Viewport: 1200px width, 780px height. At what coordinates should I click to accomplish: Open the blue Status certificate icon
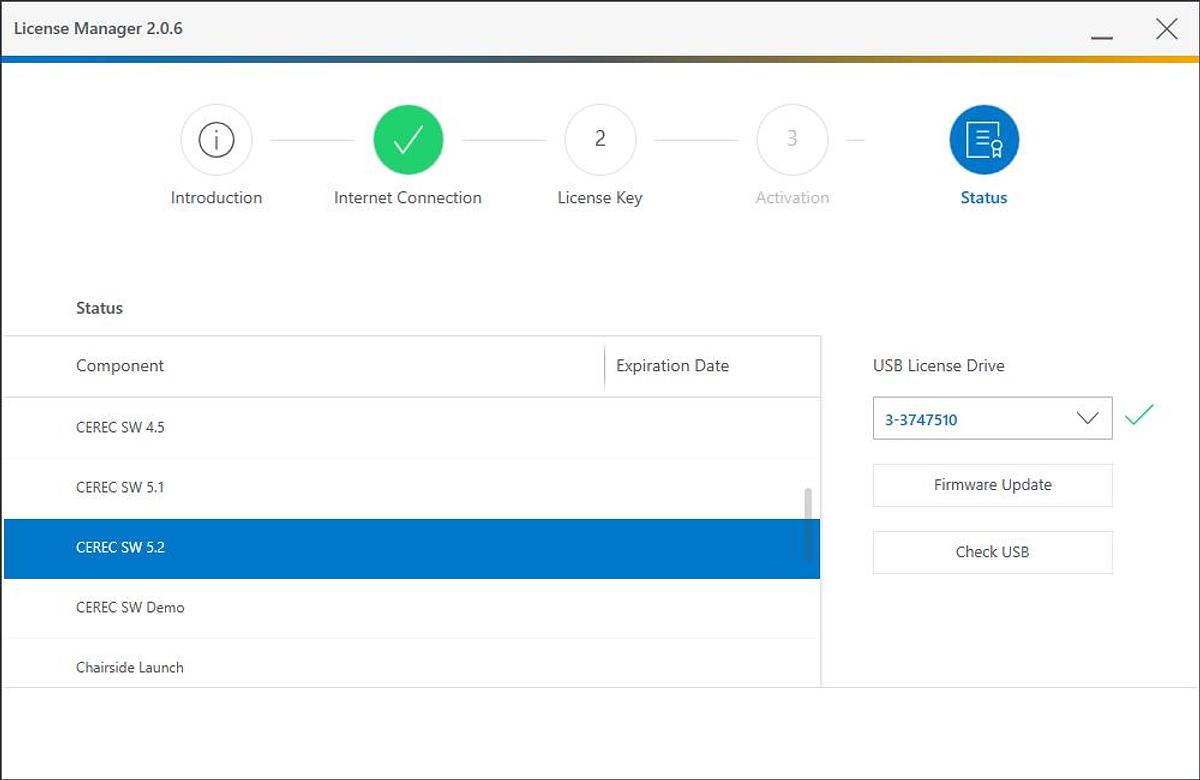coord(984,140)
